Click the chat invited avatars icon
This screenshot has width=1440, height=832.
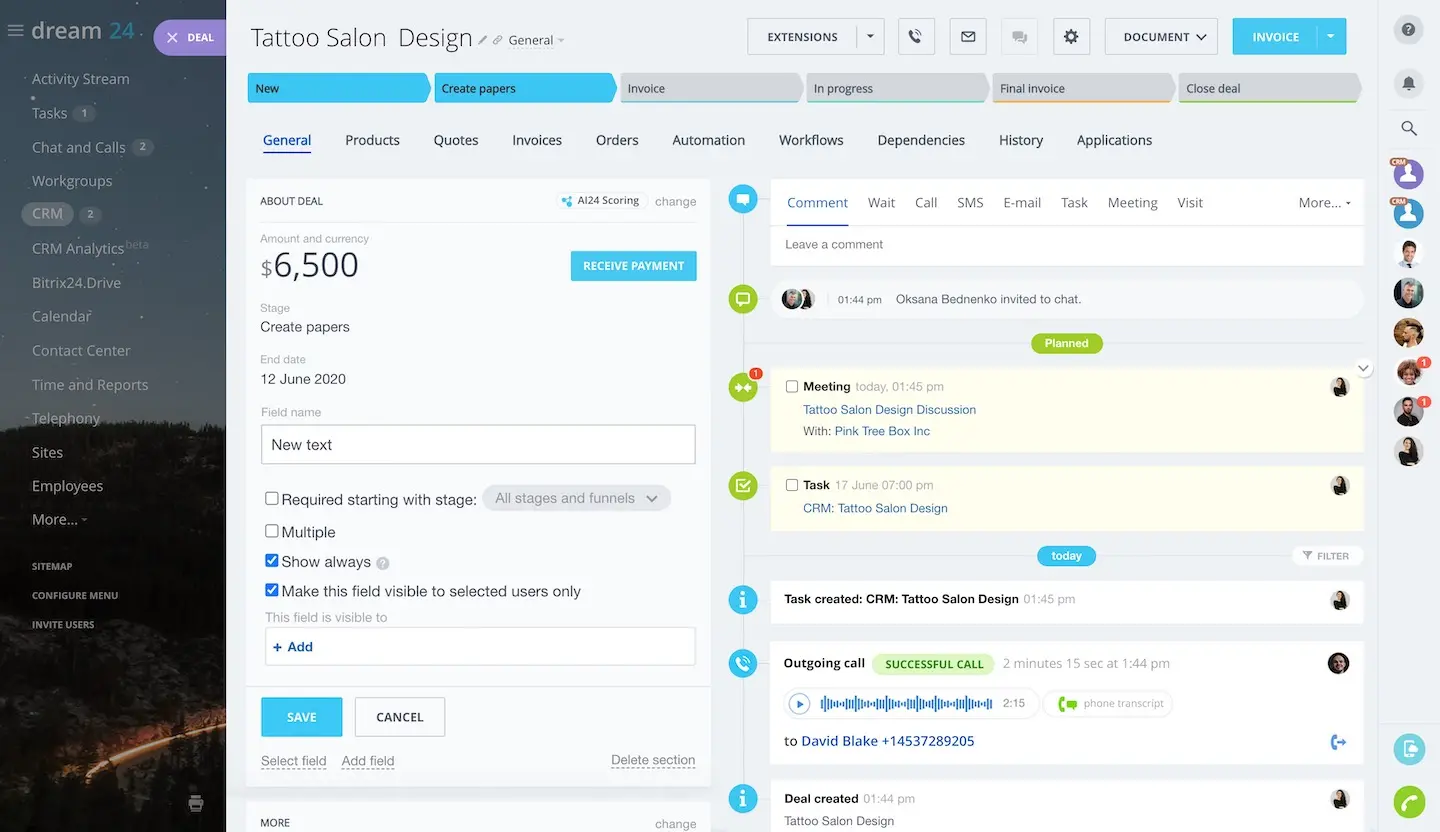click(798, 299)
